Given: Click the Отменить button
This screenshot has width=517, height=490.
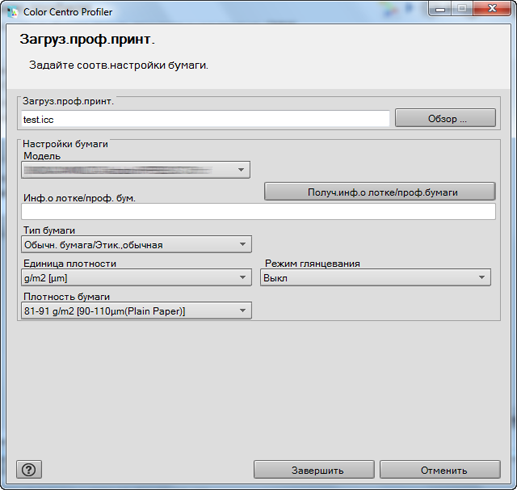Looking at the screenshot, I should (440, 470).
